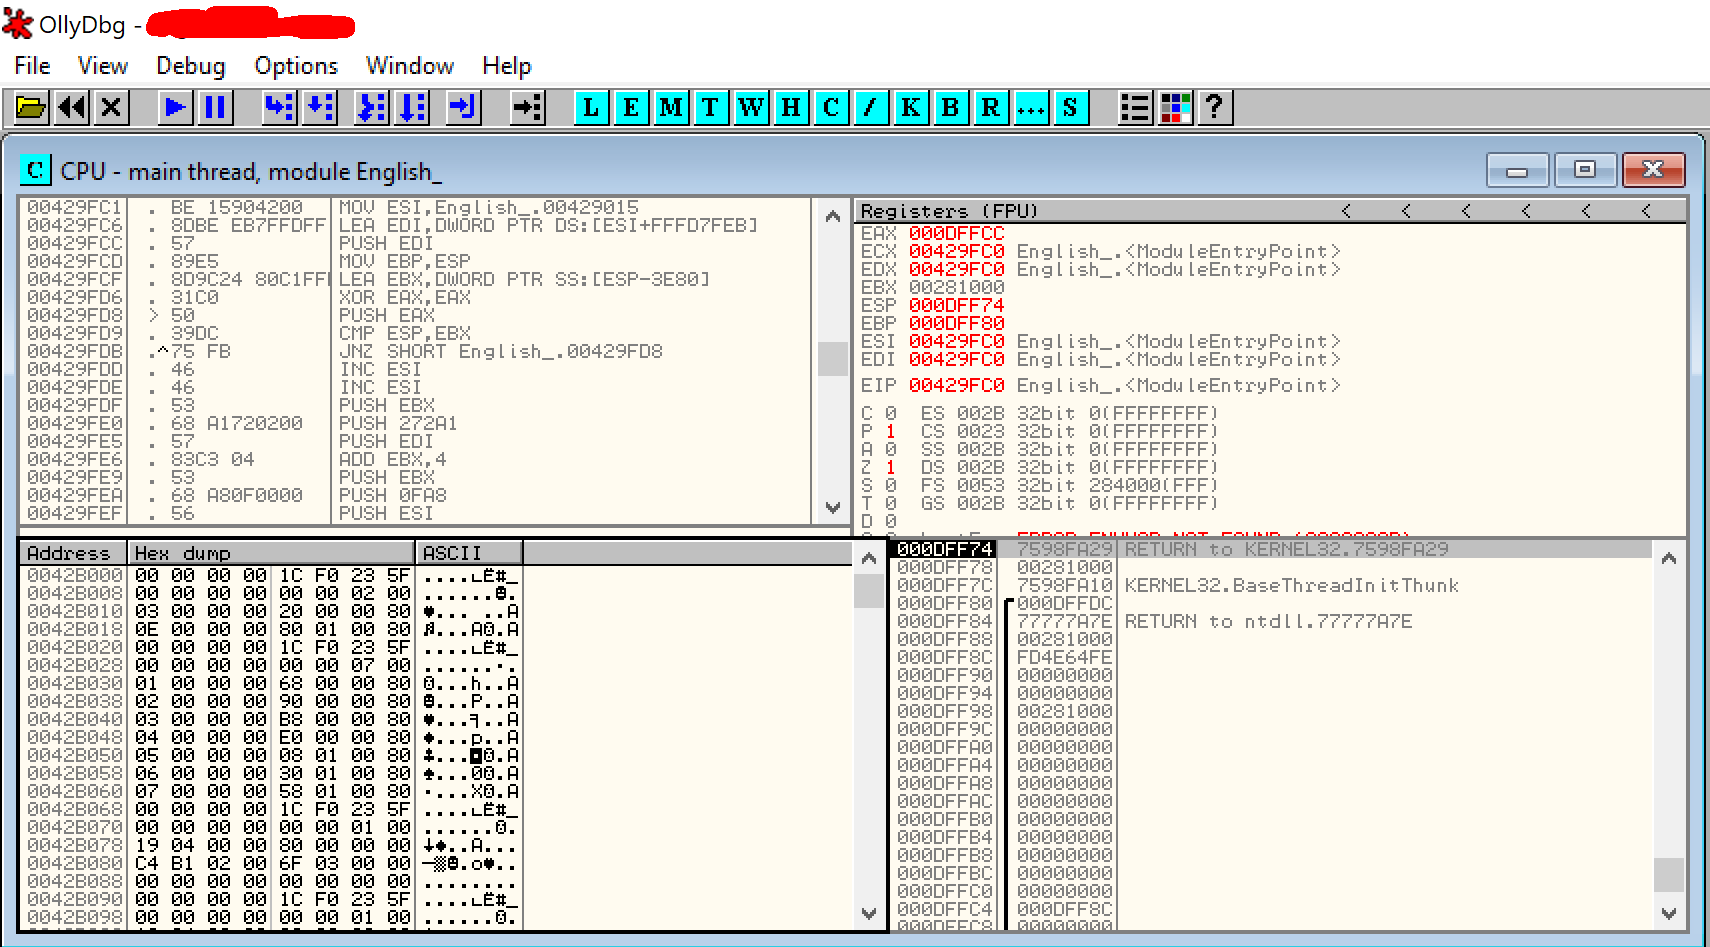
Task: Close the debugged program with the X toolbar icon
Action: (112, 107)
